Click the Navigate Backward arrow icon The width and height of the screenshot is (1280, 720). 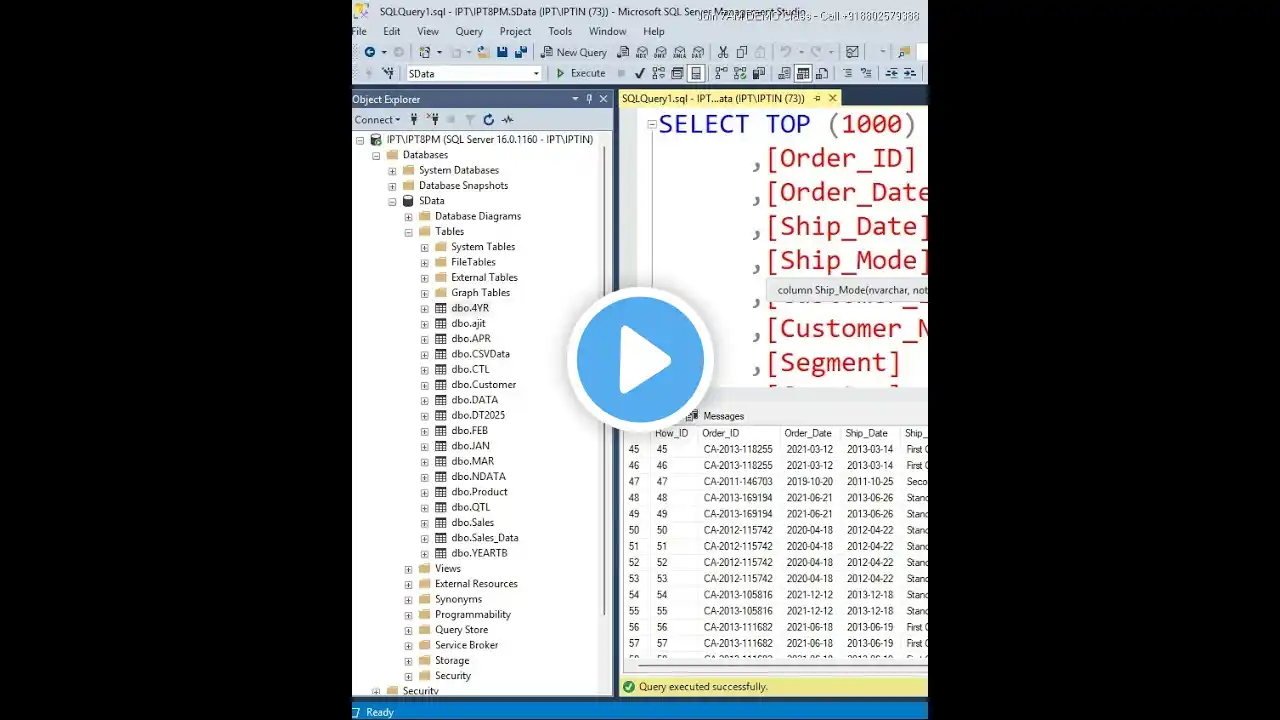370,52
